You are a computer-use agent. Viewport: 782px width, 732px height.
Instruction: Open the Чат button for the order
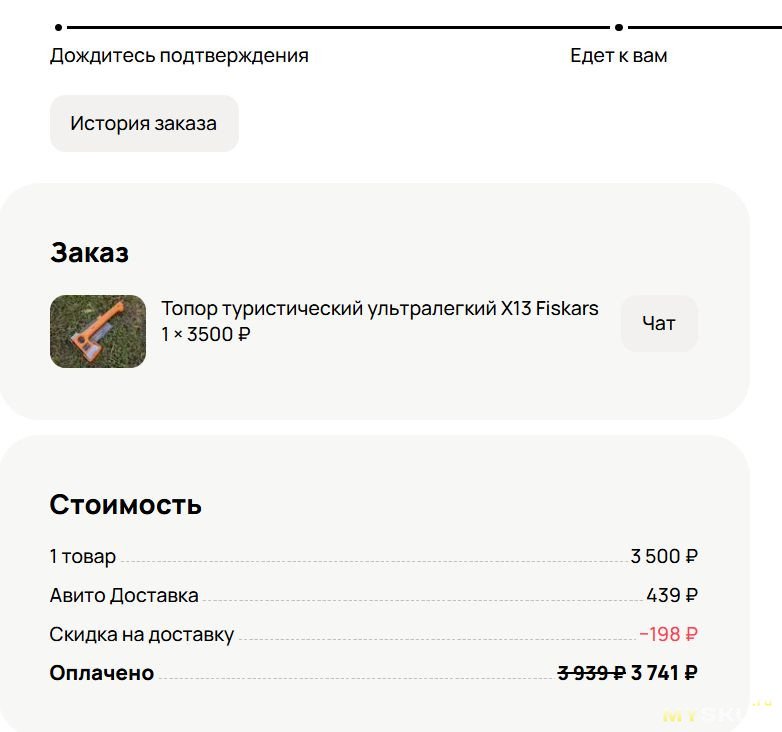658,324
